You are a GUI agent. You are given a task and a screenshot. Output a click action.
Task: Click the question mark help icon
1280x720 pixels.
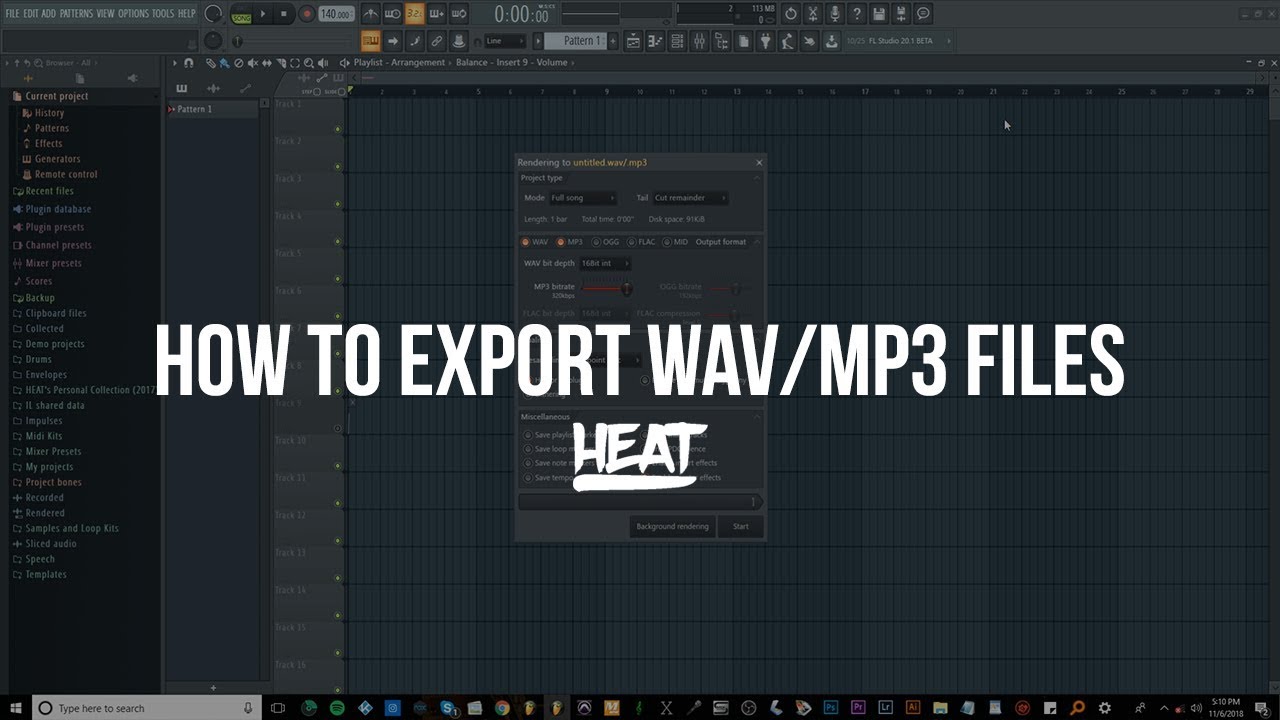[857, 14]
